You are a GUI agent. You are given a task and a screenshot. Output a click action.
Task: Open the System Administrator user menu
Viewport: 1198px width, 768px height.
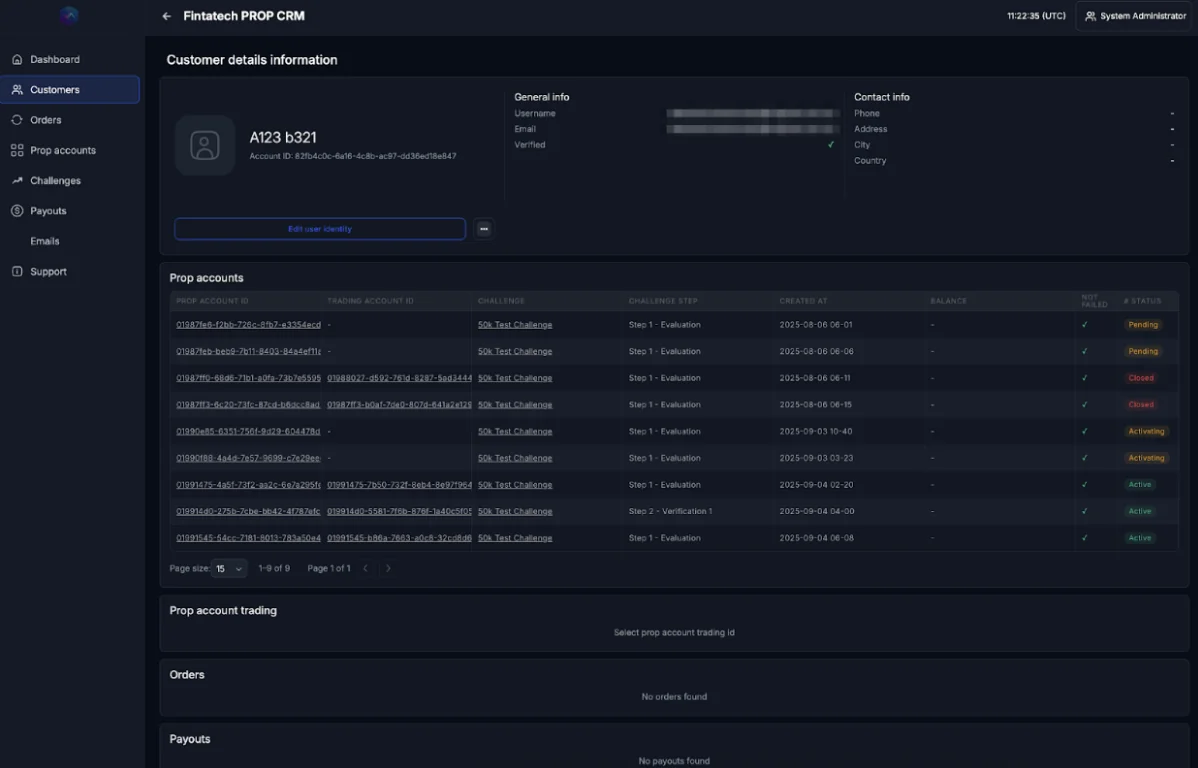(1135, 16)
